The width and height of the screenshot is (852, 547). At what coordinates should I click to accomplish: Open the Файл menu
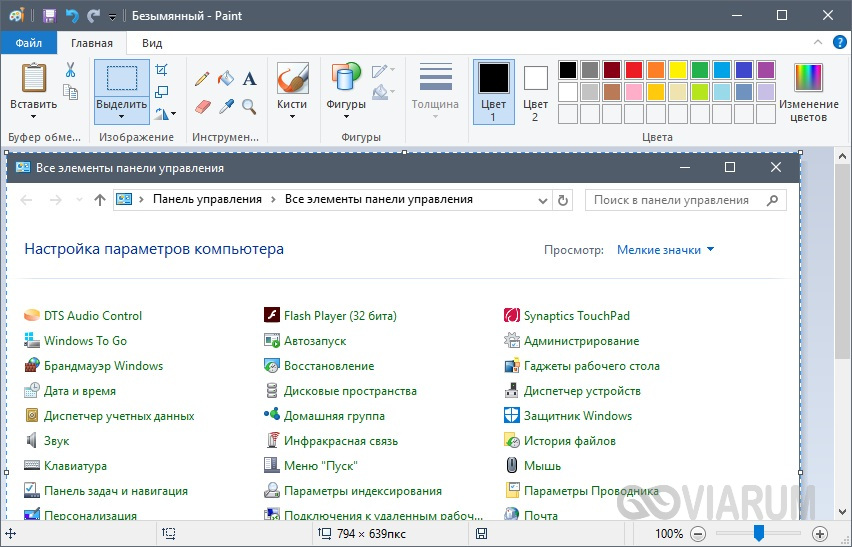tap(28, 43)
